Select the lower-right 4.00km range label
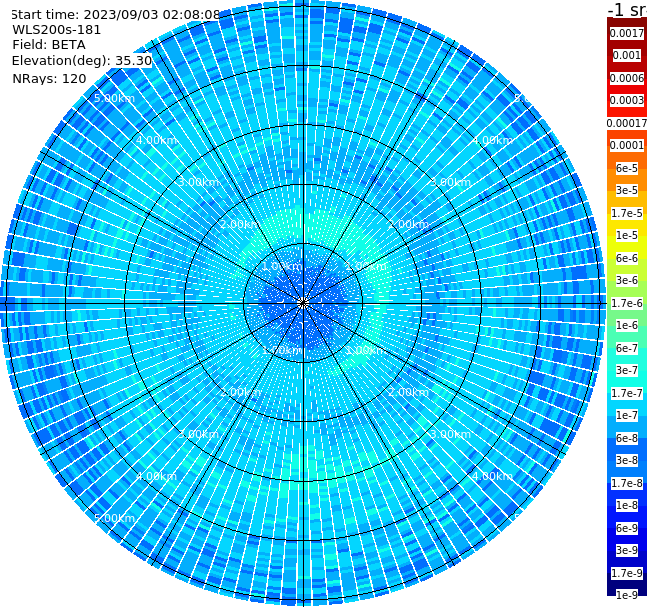Viewport: 647px width, 607px height. (493, 476)
